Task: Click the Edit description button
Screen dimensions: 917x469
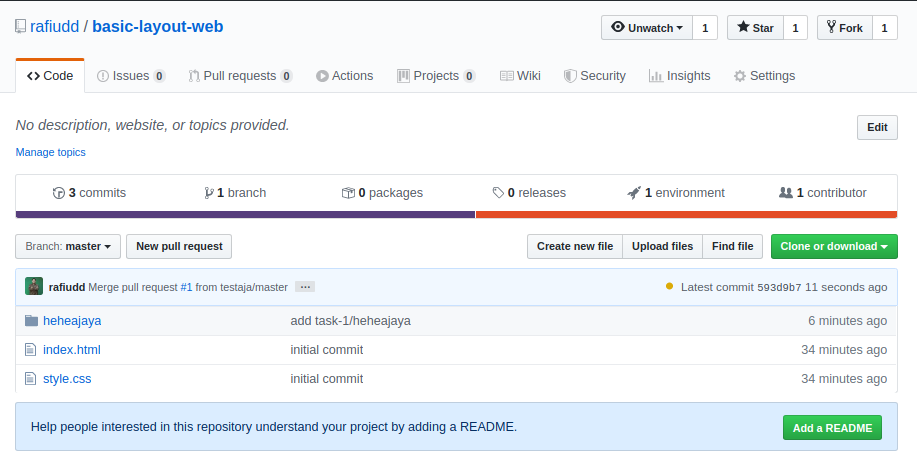Action: coord(877,127)
